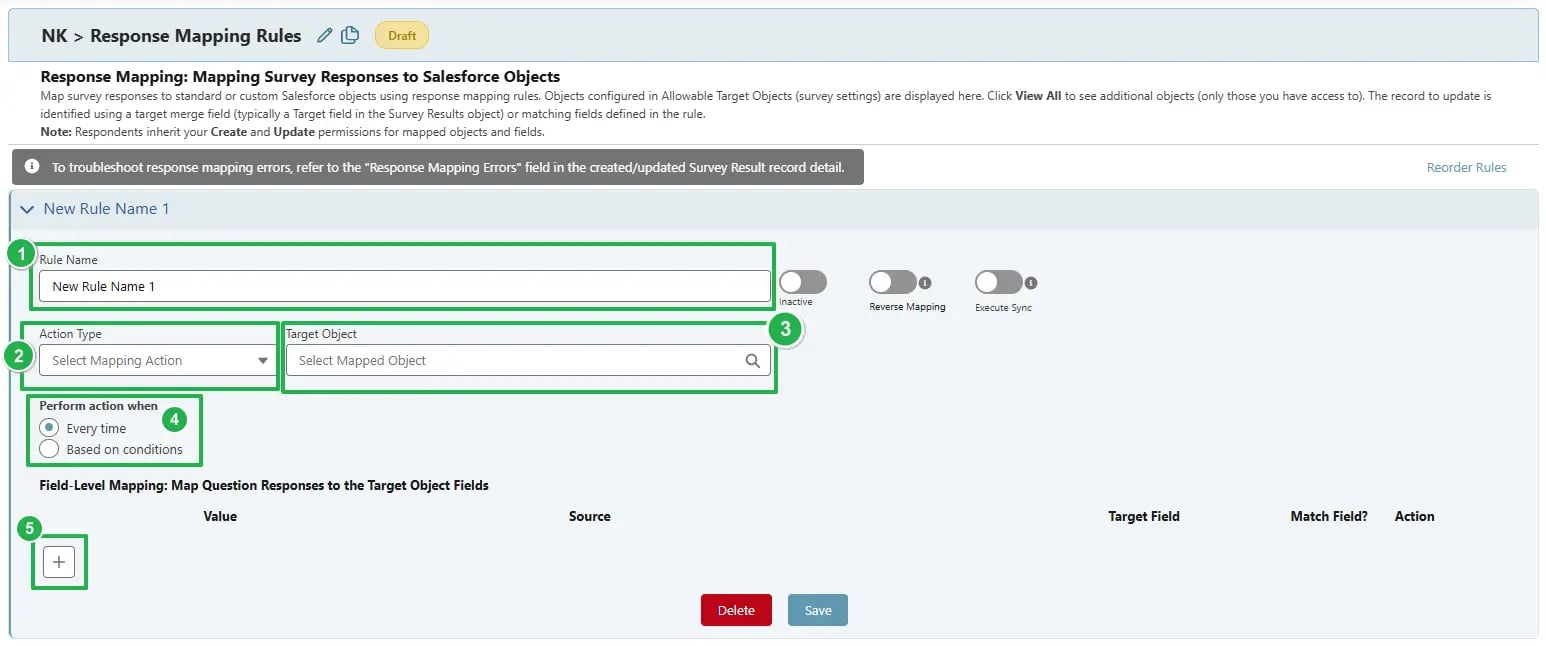Image resolution: width=1546 pixels, height=646 pixels.
Task: Click the Save button
Action: pyautogui.click(x=818, y=610)
